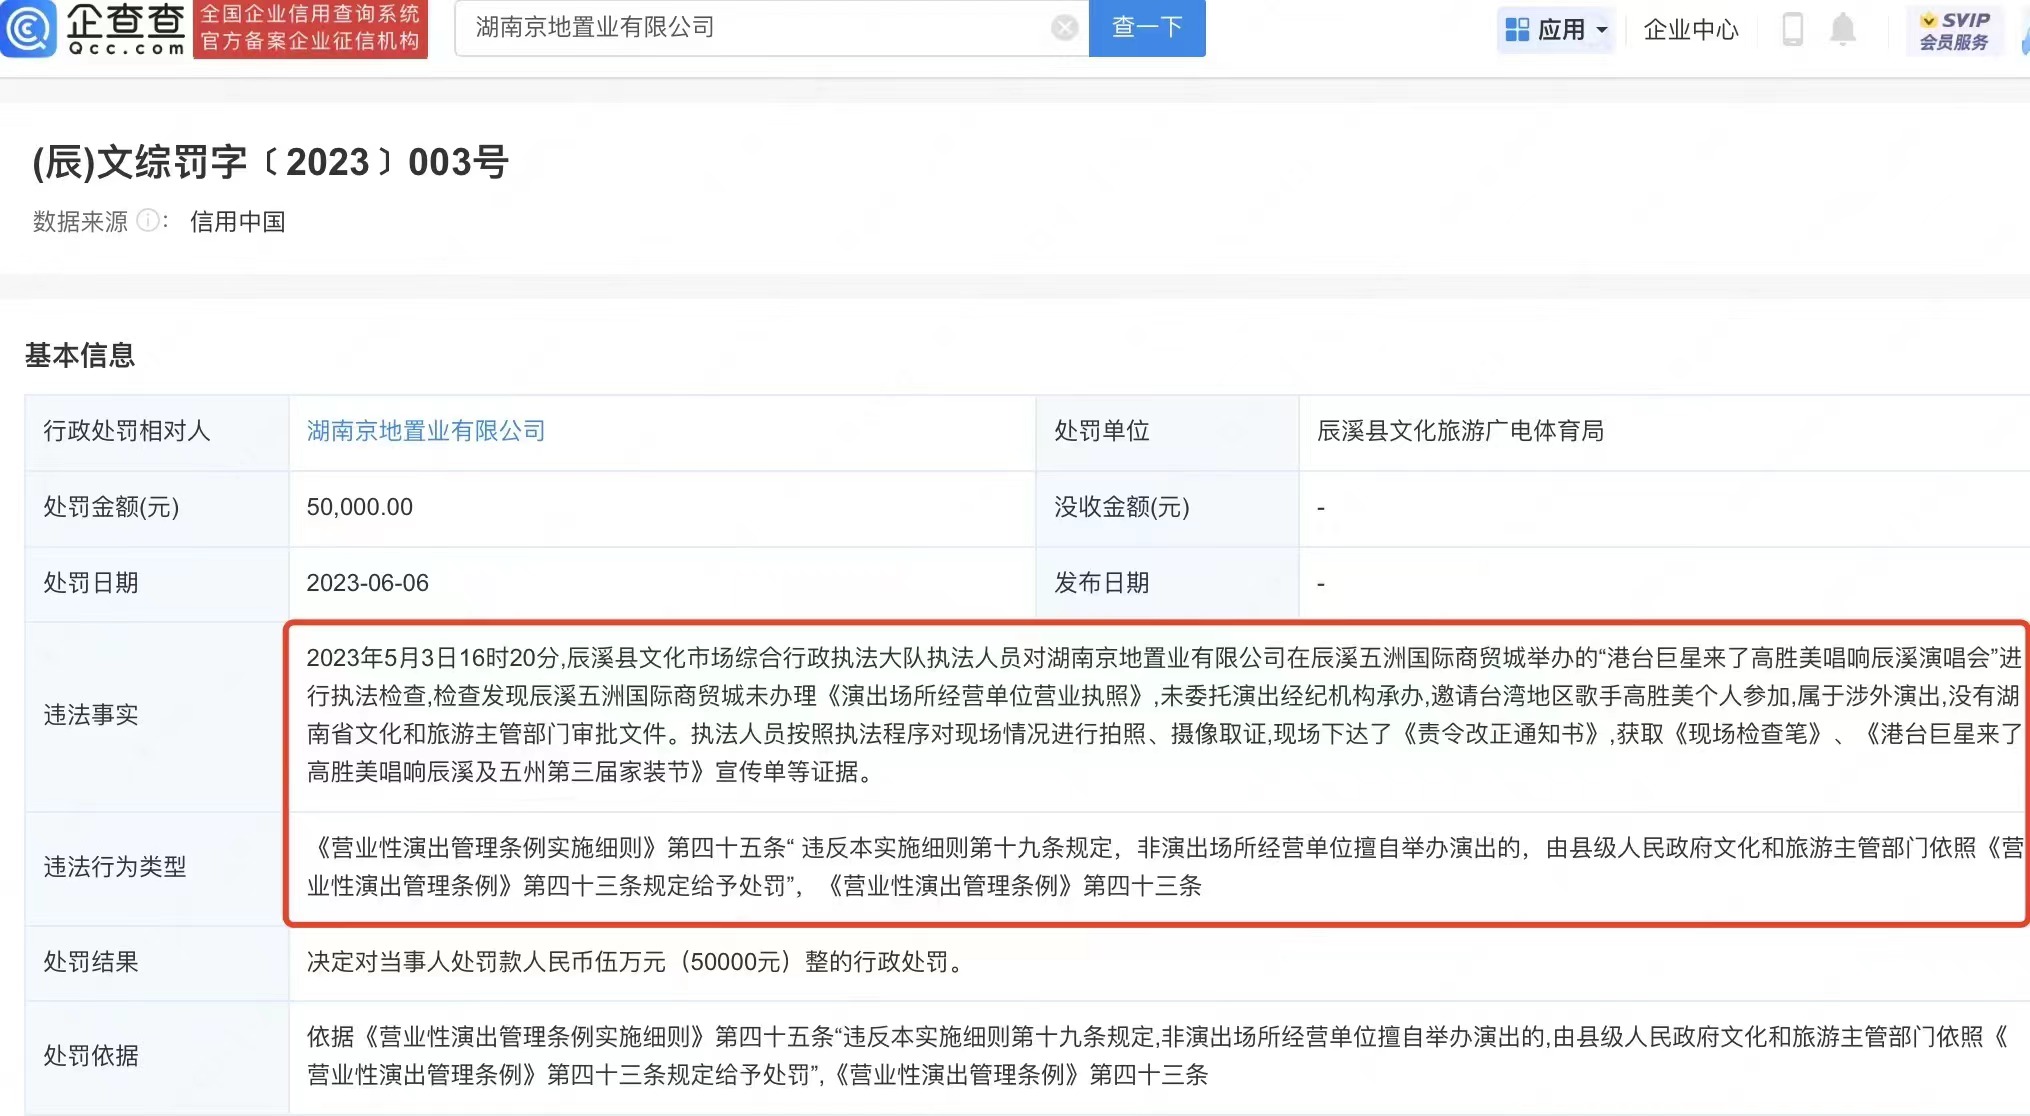Select the penalty amount 50,000.00

[360, 507]
